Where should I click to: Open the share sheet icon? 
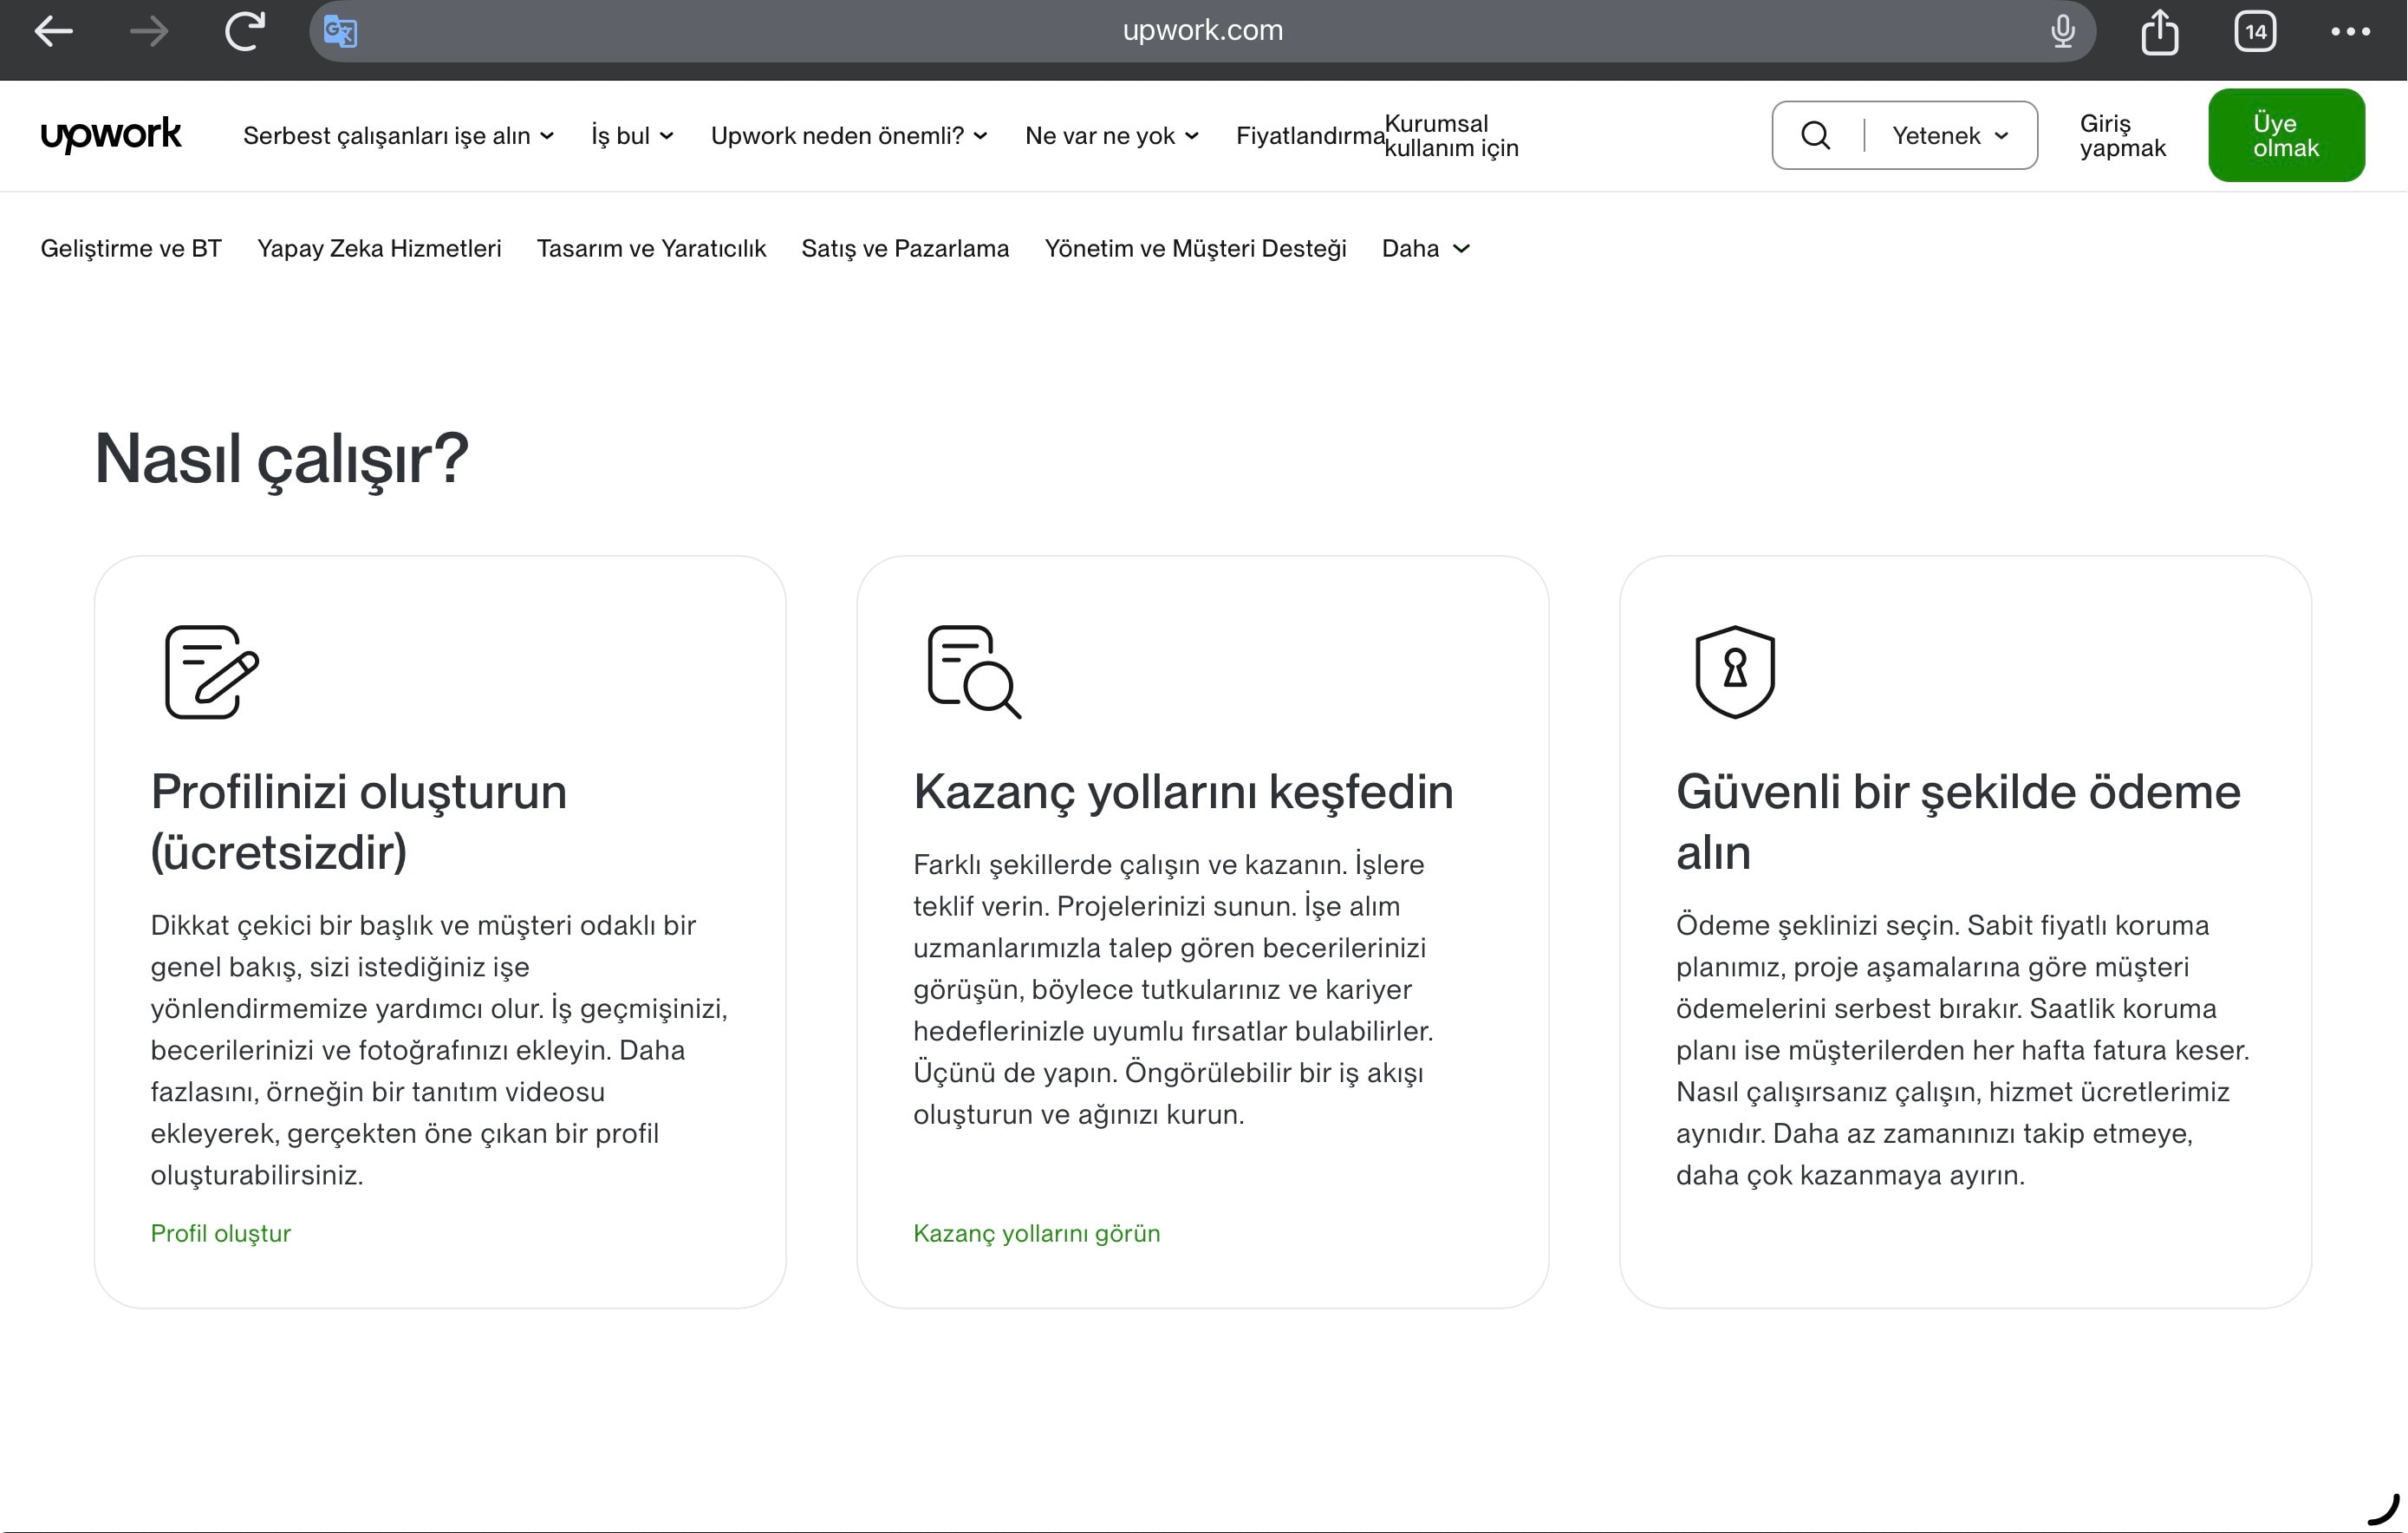point(2161,31)
